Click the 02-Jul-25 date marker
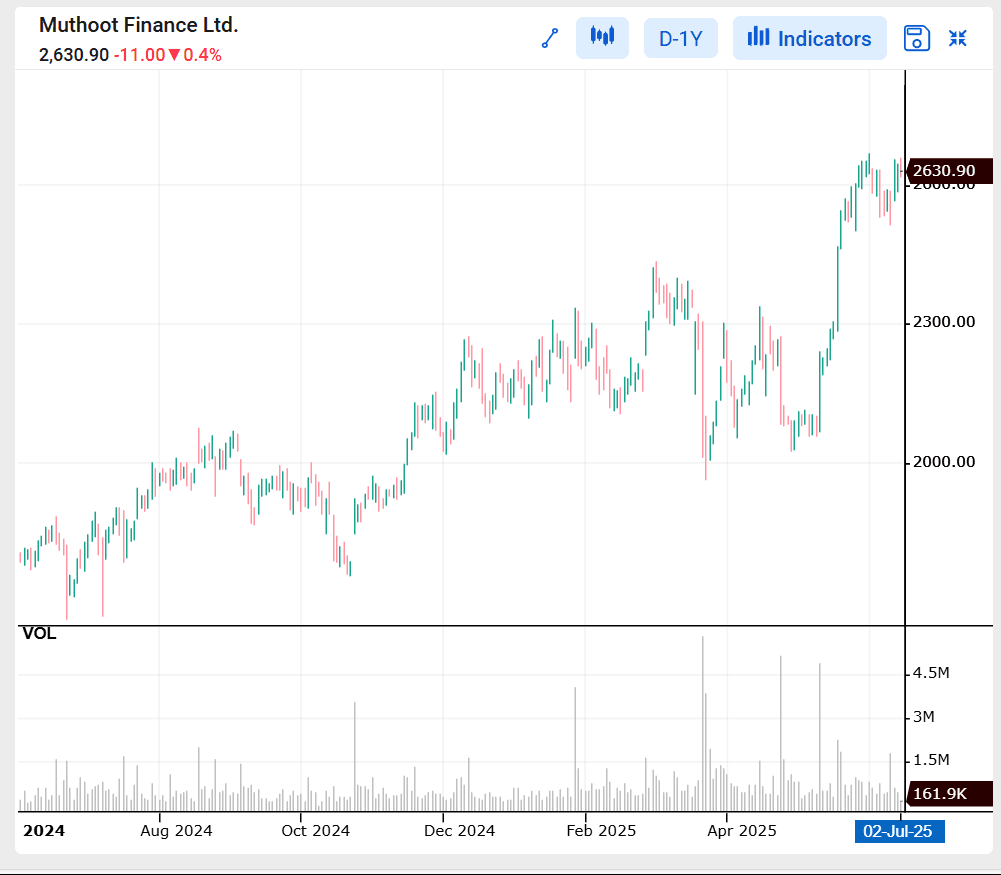The height and width of the screenshot is (875, 1001). 899,831
